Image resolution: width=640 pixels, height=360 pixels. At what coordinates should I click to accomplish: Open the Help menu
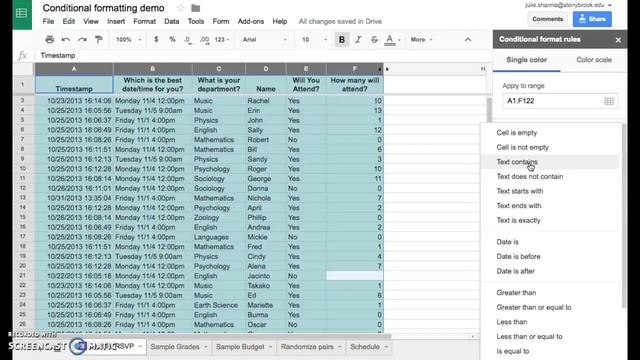280,21
